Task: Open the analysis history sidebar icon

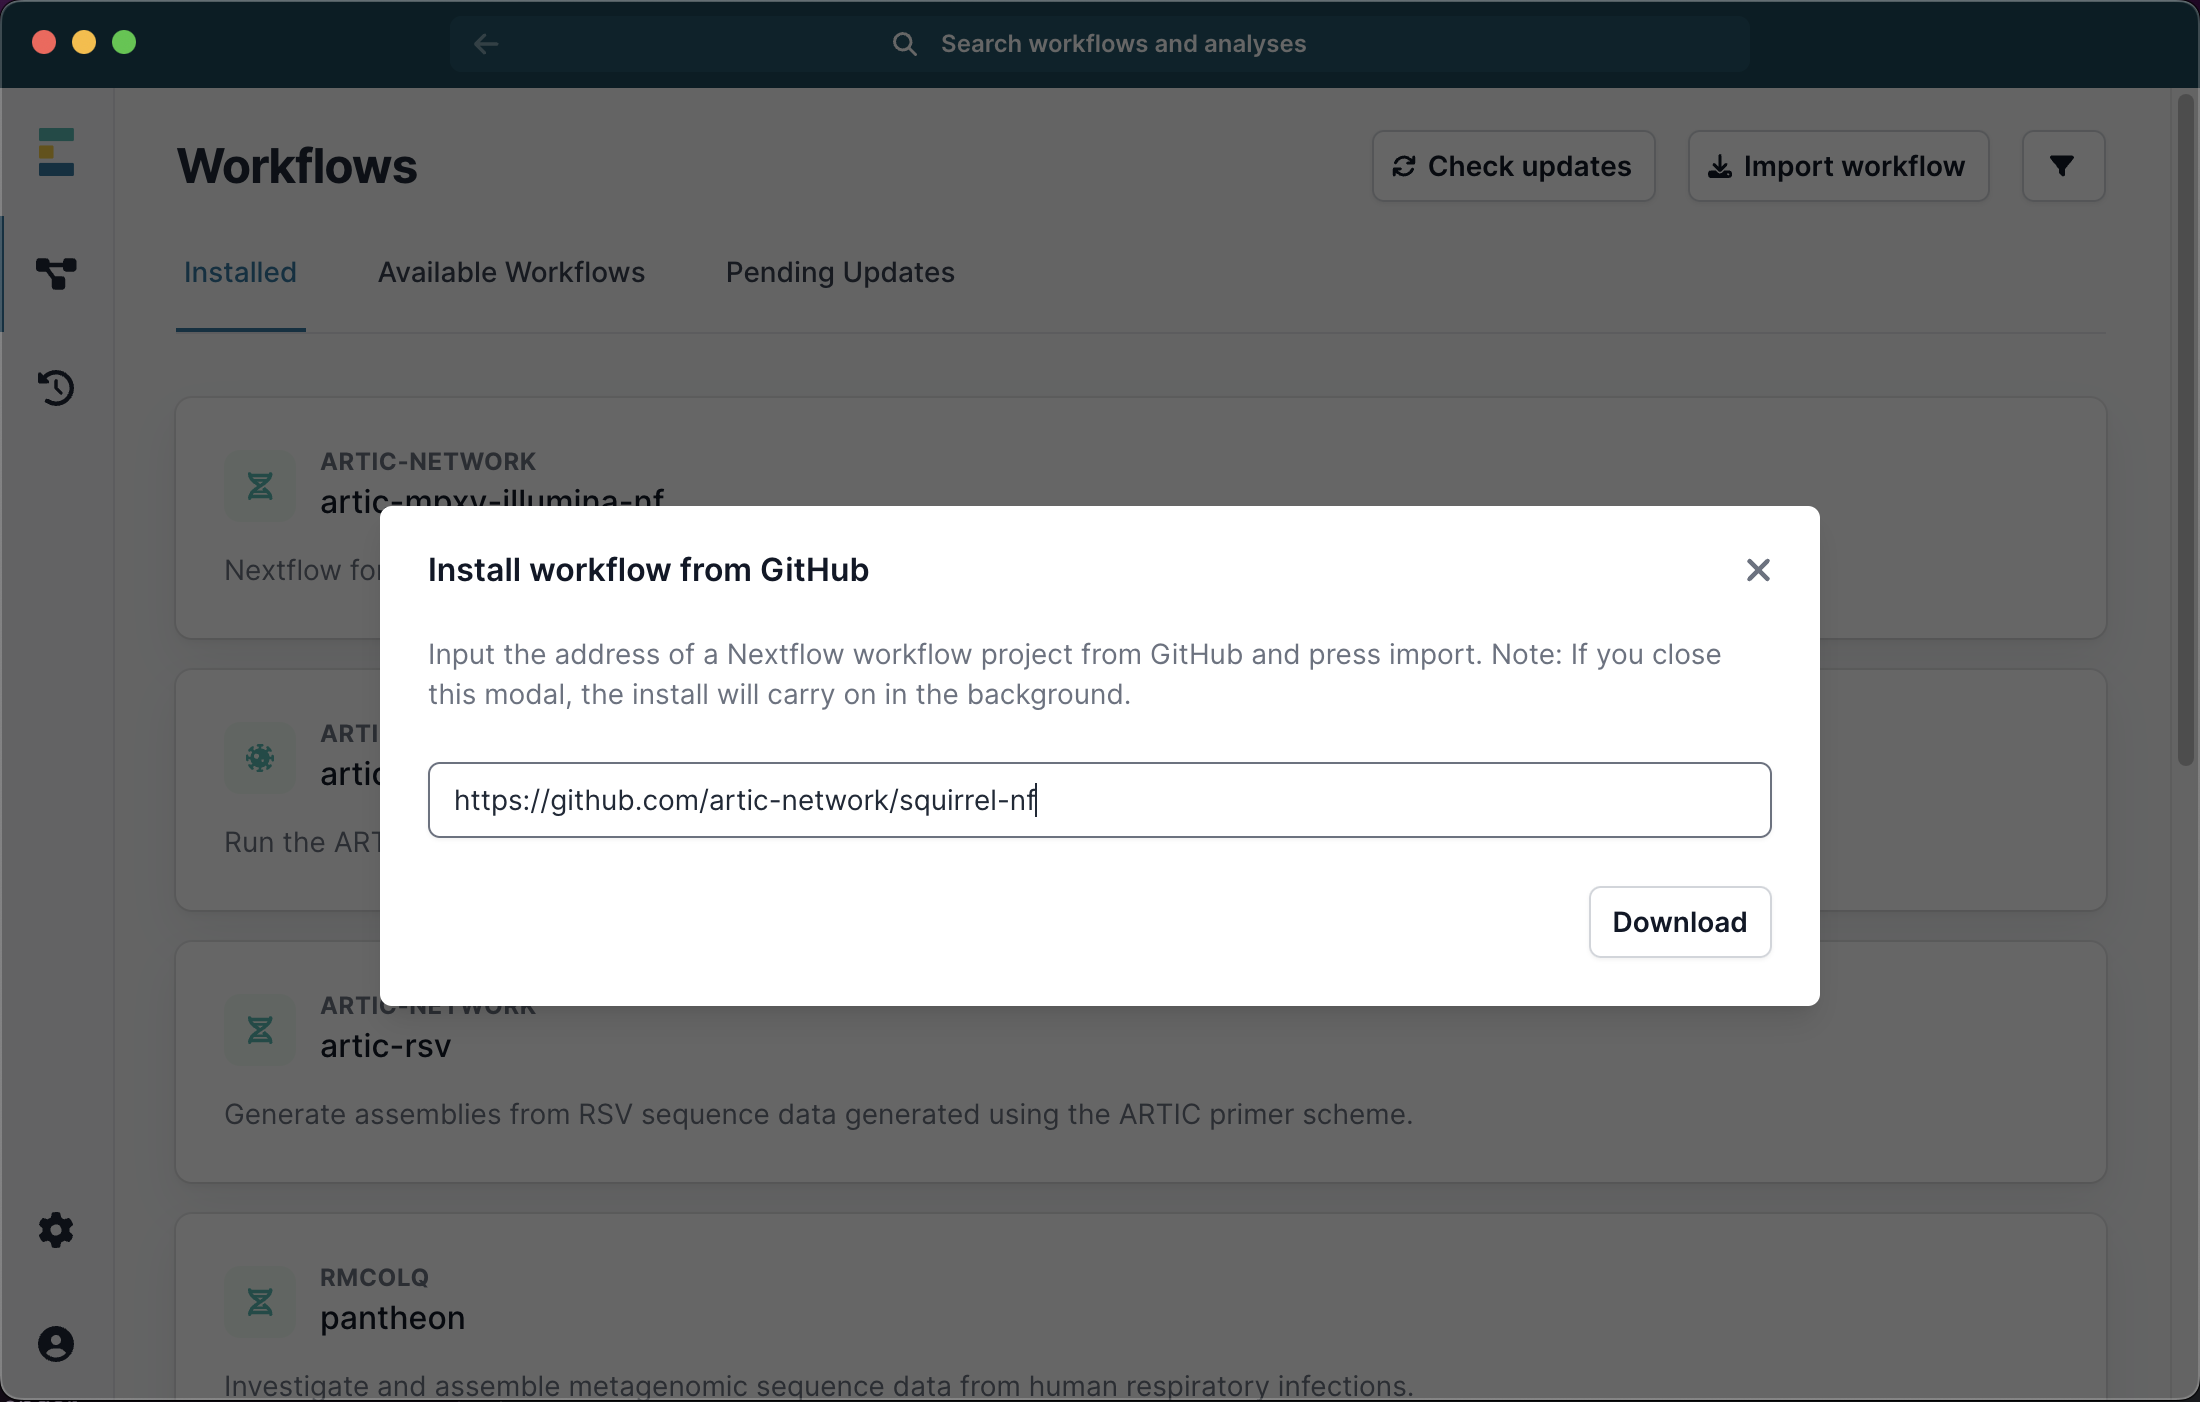Action: [56, 387]
